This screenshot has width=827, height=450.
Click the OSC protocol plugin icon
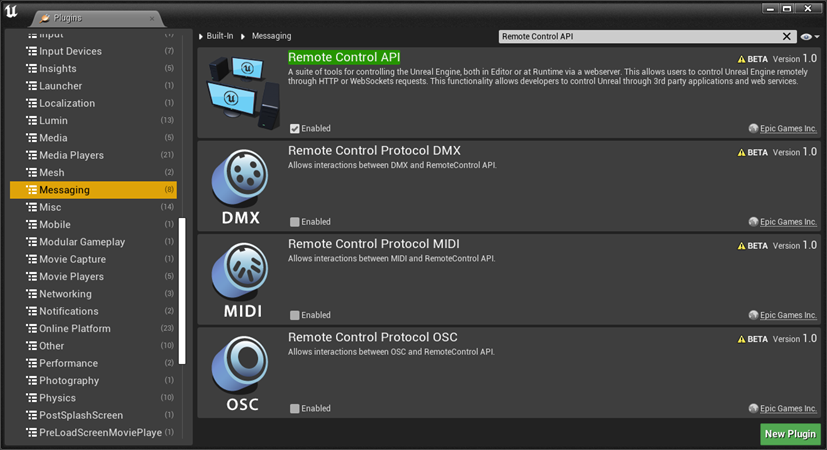(x=241, y=374)
